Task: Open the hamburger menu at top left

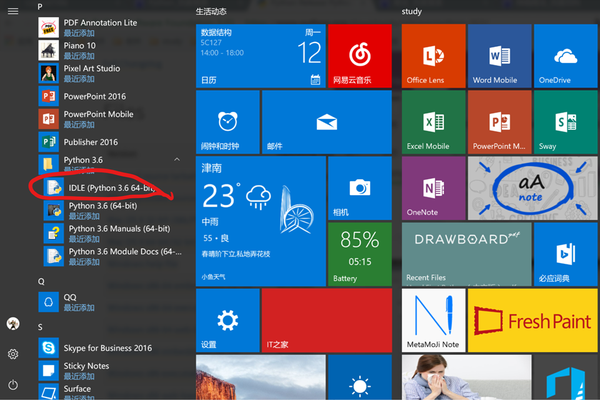Action: pos(13,11)
